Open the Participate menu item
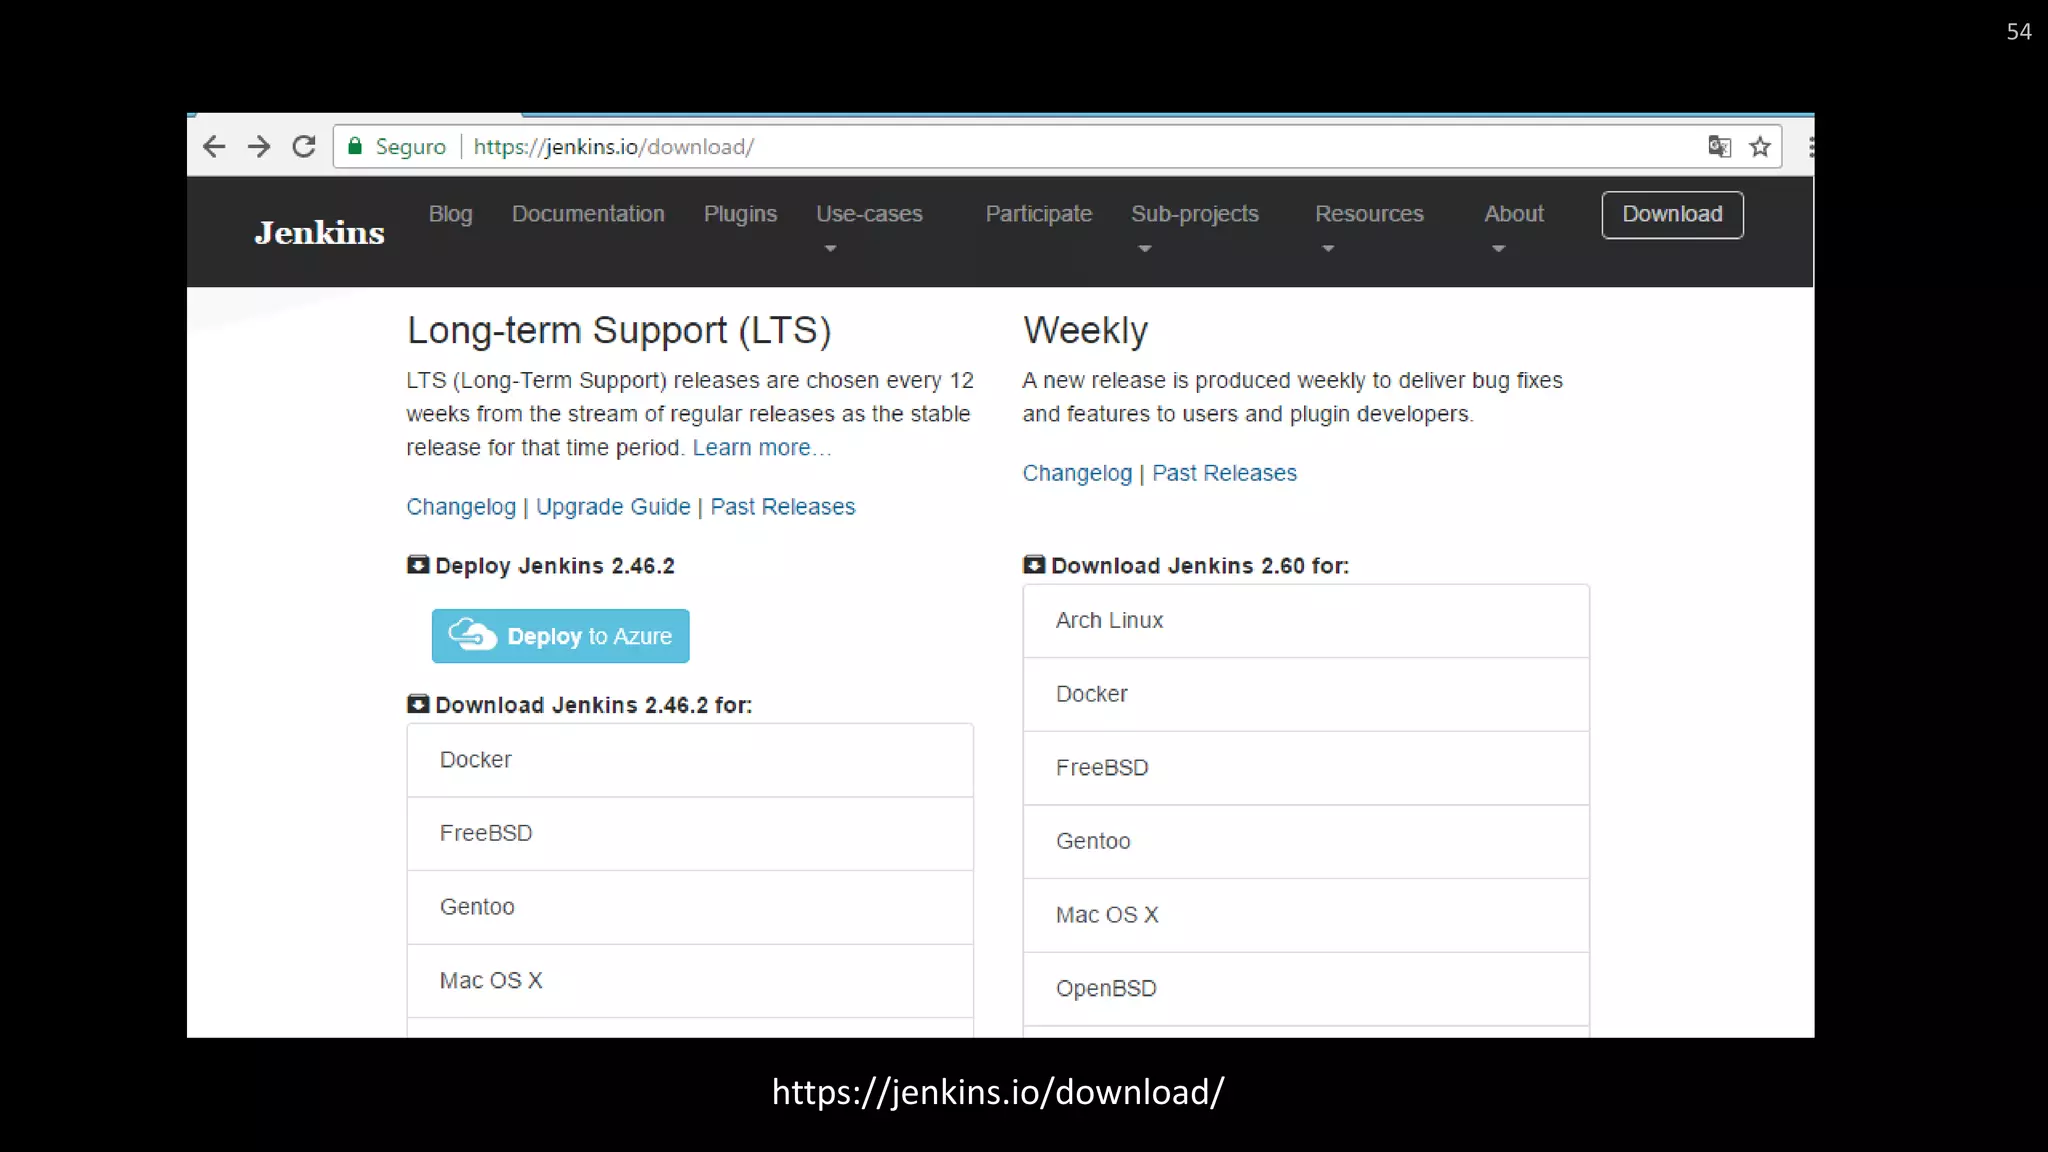The width and height of the screenshot is (2048, 1152). click(x=1038, y=214)
